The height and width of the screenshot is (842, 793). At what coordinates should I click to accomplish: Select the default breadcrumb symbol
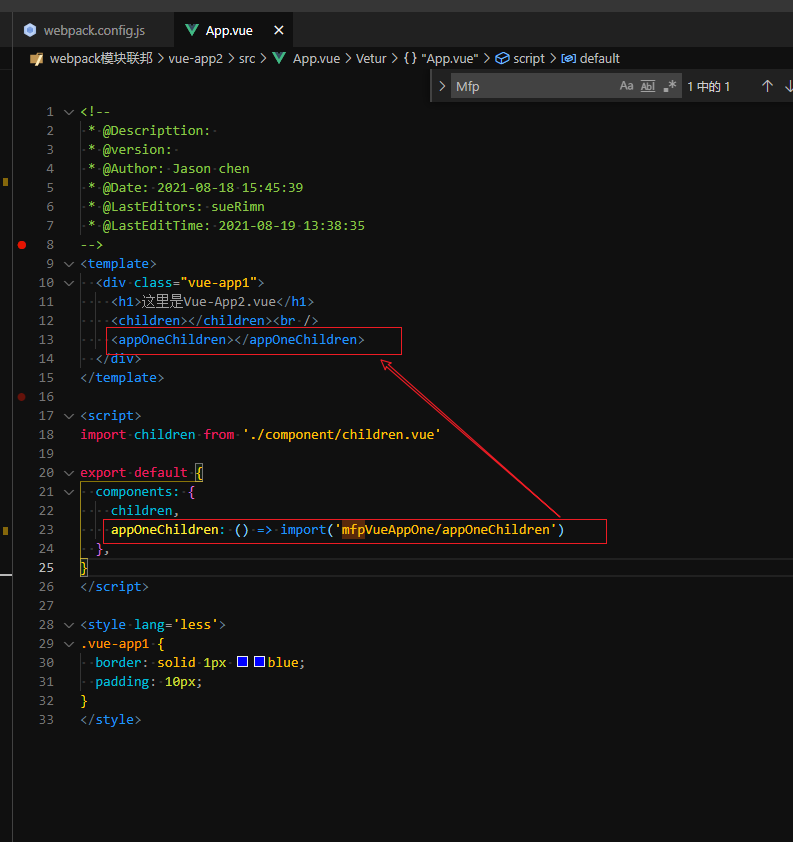[x=600, y=59]
